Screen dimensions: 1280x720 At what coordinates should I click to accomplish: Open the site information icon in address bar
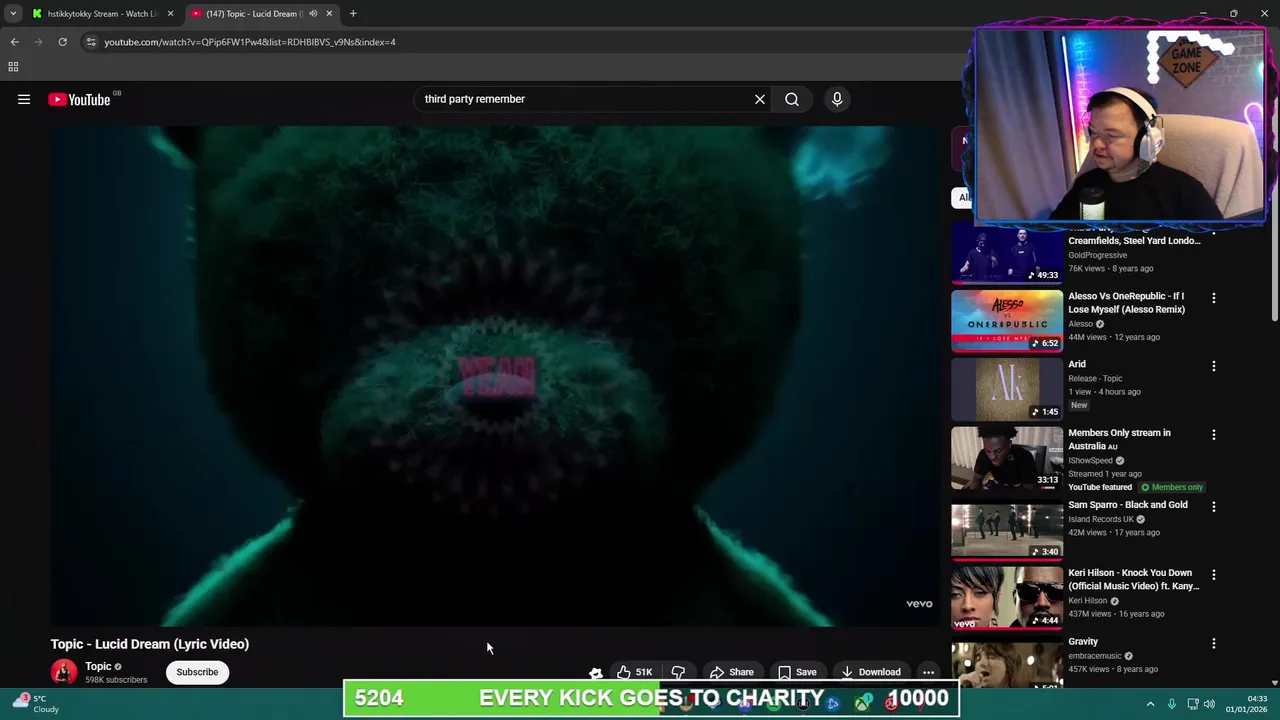(91, 42)
